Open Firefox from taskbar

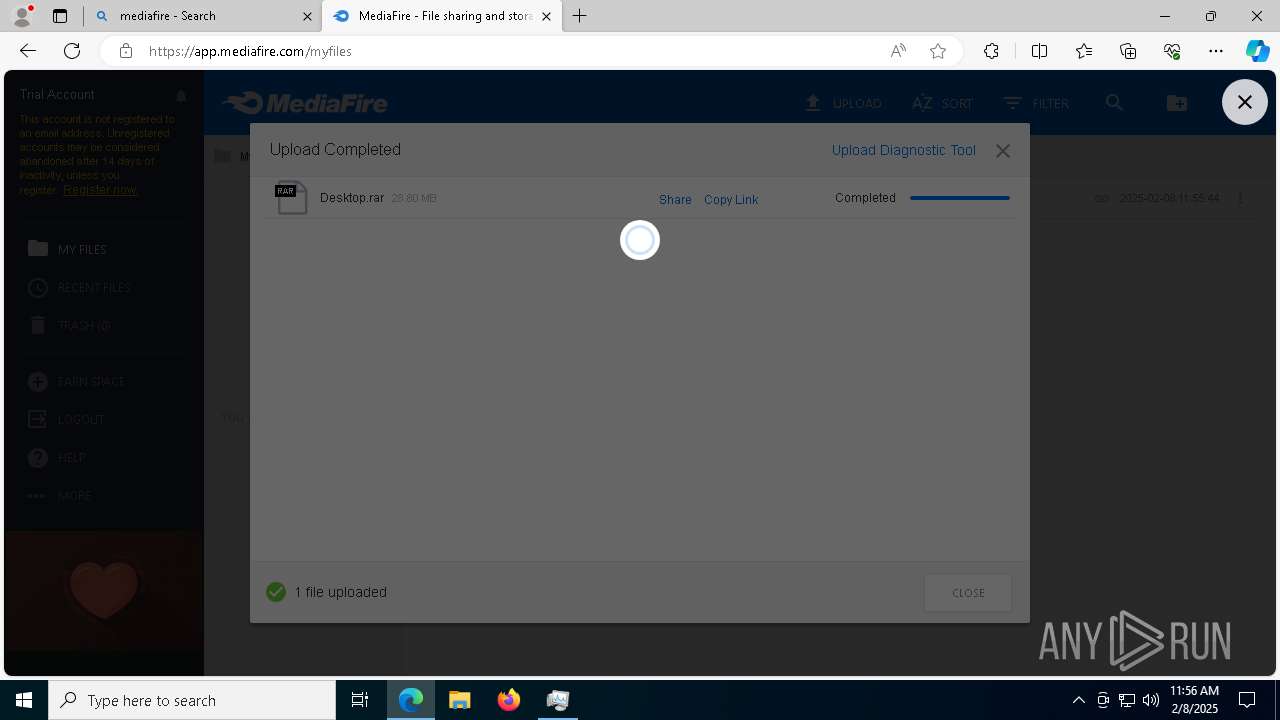(509, 700)
